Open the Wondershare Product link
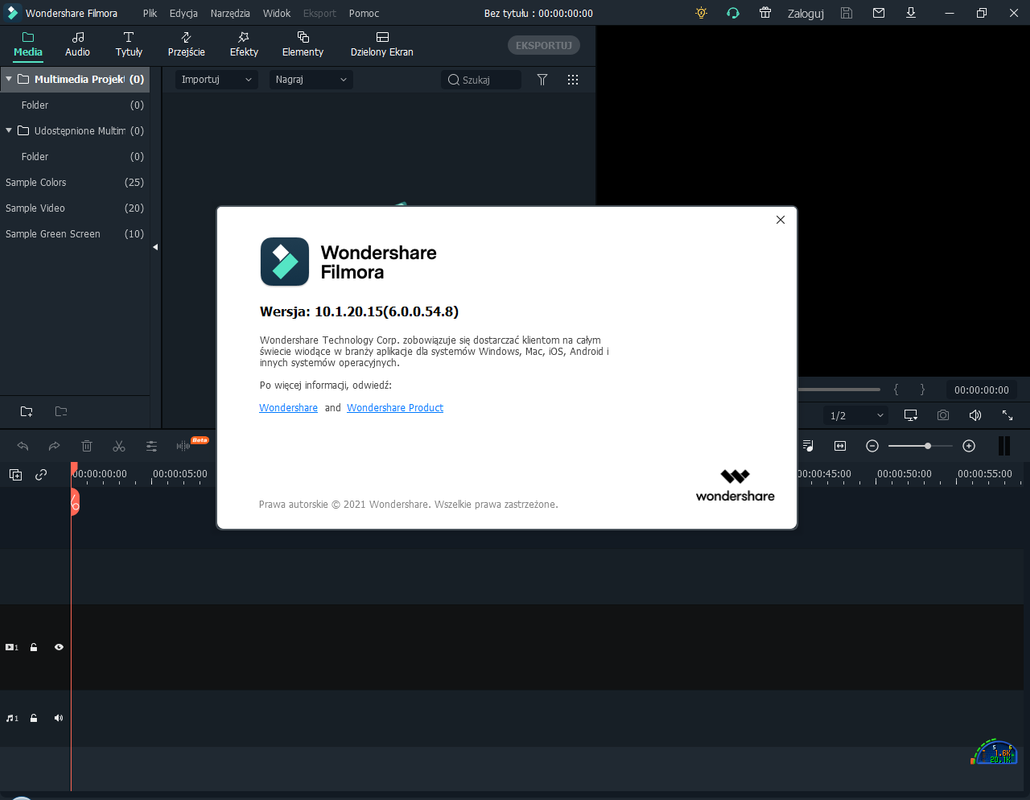Image resolution: width=1030 pixels, height=800 pixels. pos(395,408)
